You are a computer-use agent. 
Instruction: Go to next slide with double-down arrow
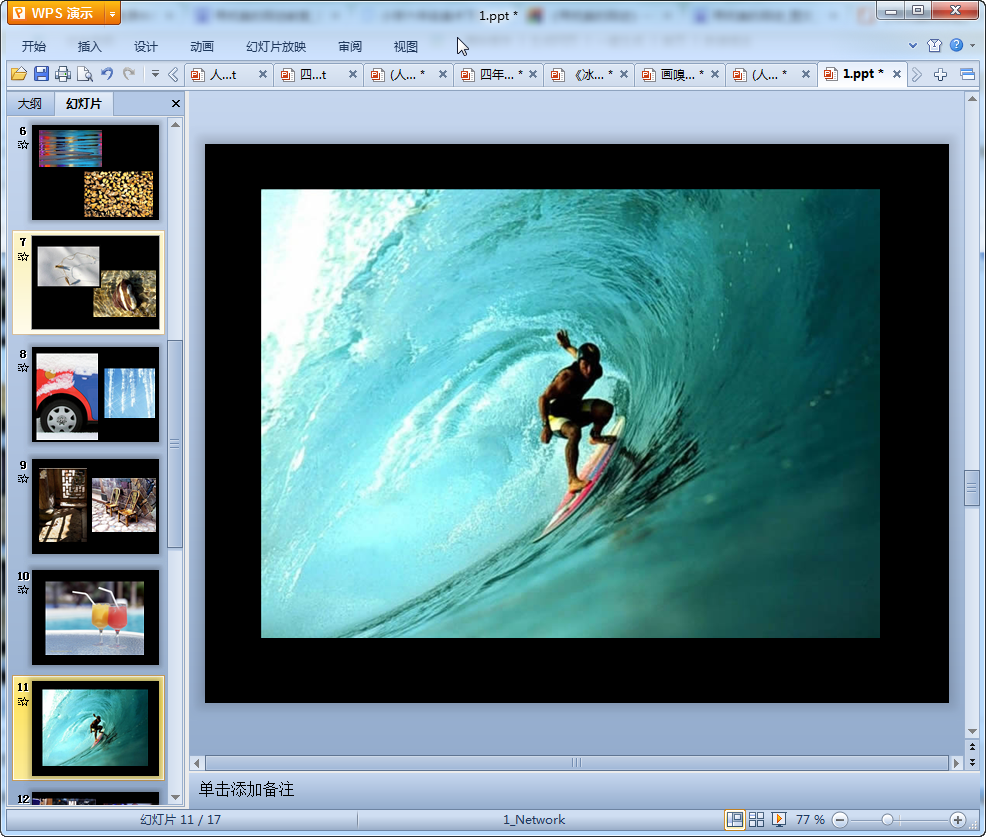click(x=972, y=762)
